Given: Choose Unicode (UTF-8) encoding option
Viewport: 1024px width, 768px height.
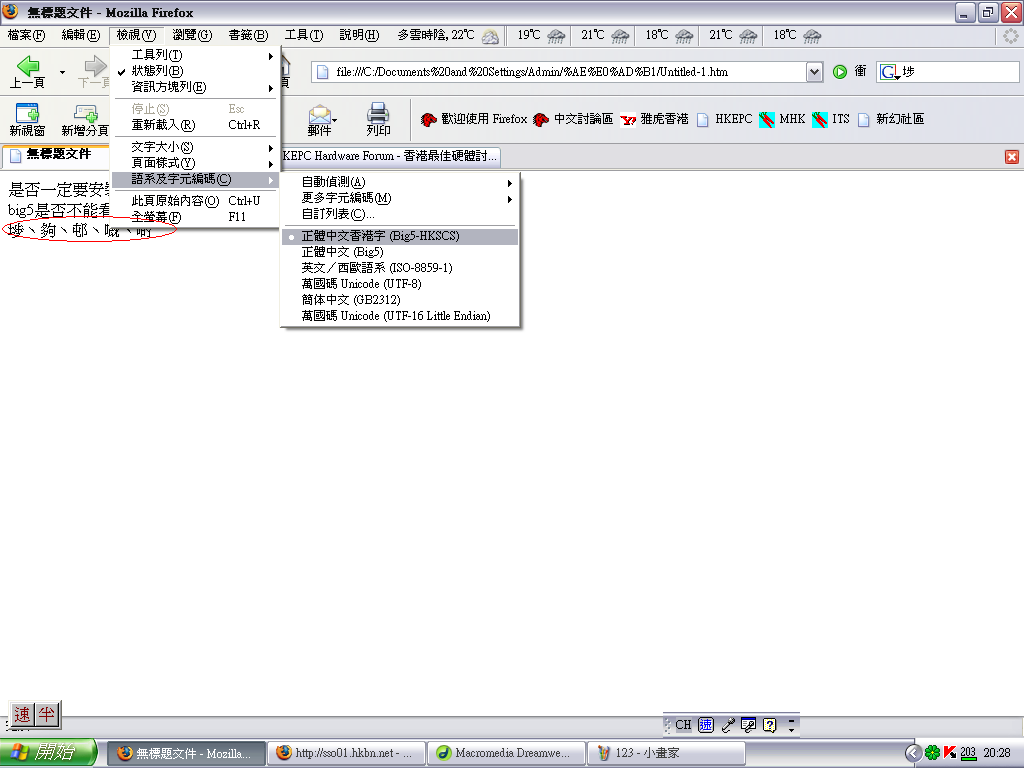Looking at the screenshot, I should click(361, 284).
